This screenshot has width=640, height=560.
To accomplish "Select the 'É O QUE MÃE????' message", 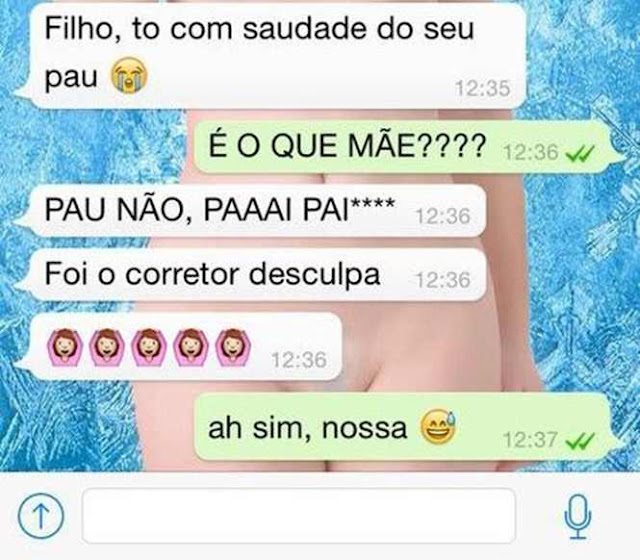I will coord(402,147).
